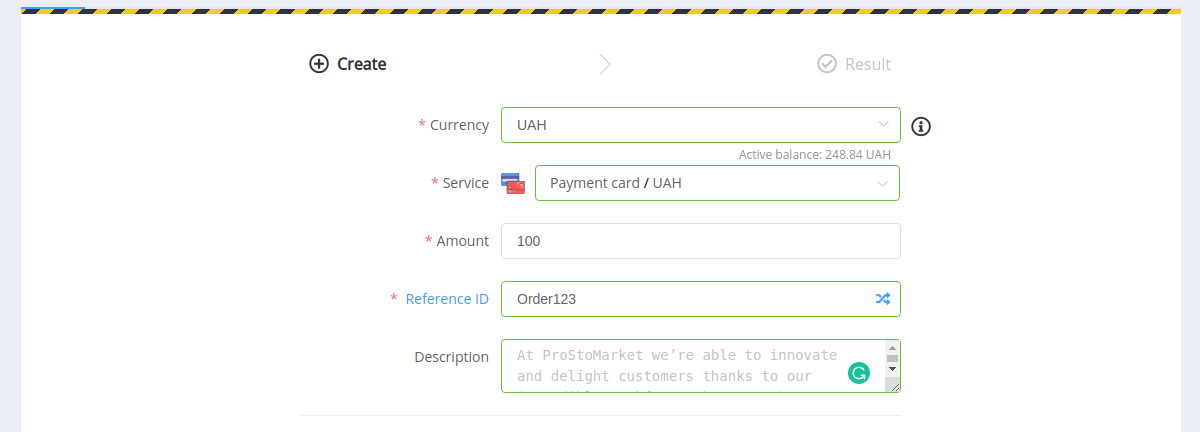Click the Description scrollbar thumb

(x=892, y=358)
